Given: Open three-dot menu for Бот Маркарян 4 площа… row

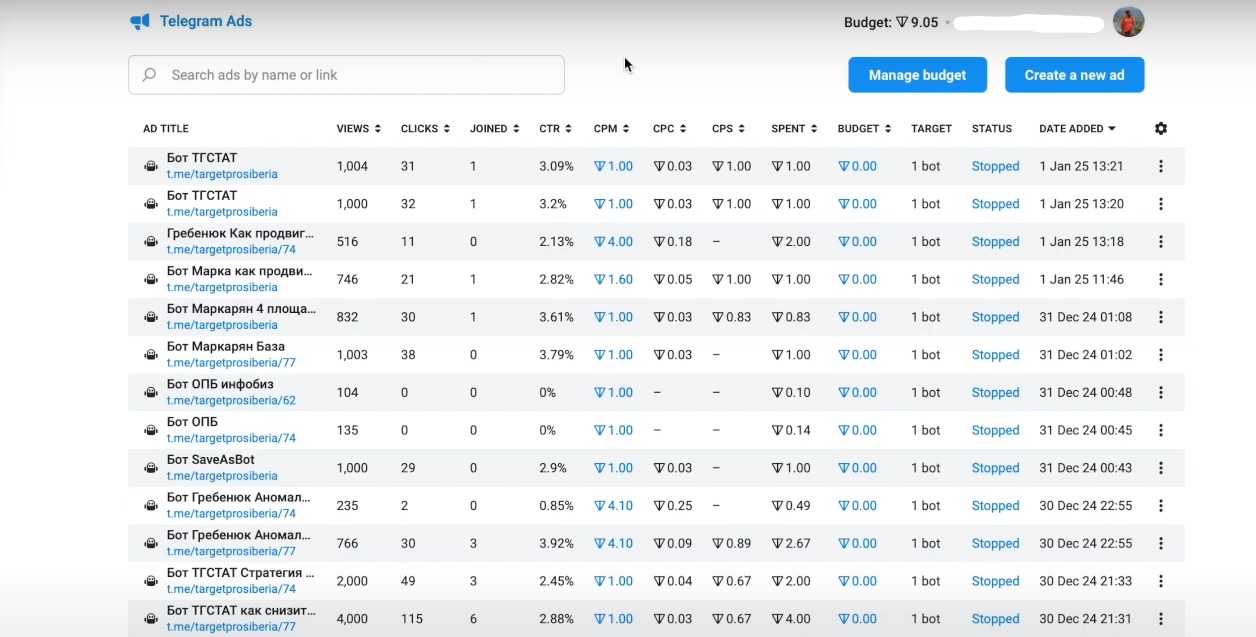Looking at the screenshot, I should point(1161,317).
